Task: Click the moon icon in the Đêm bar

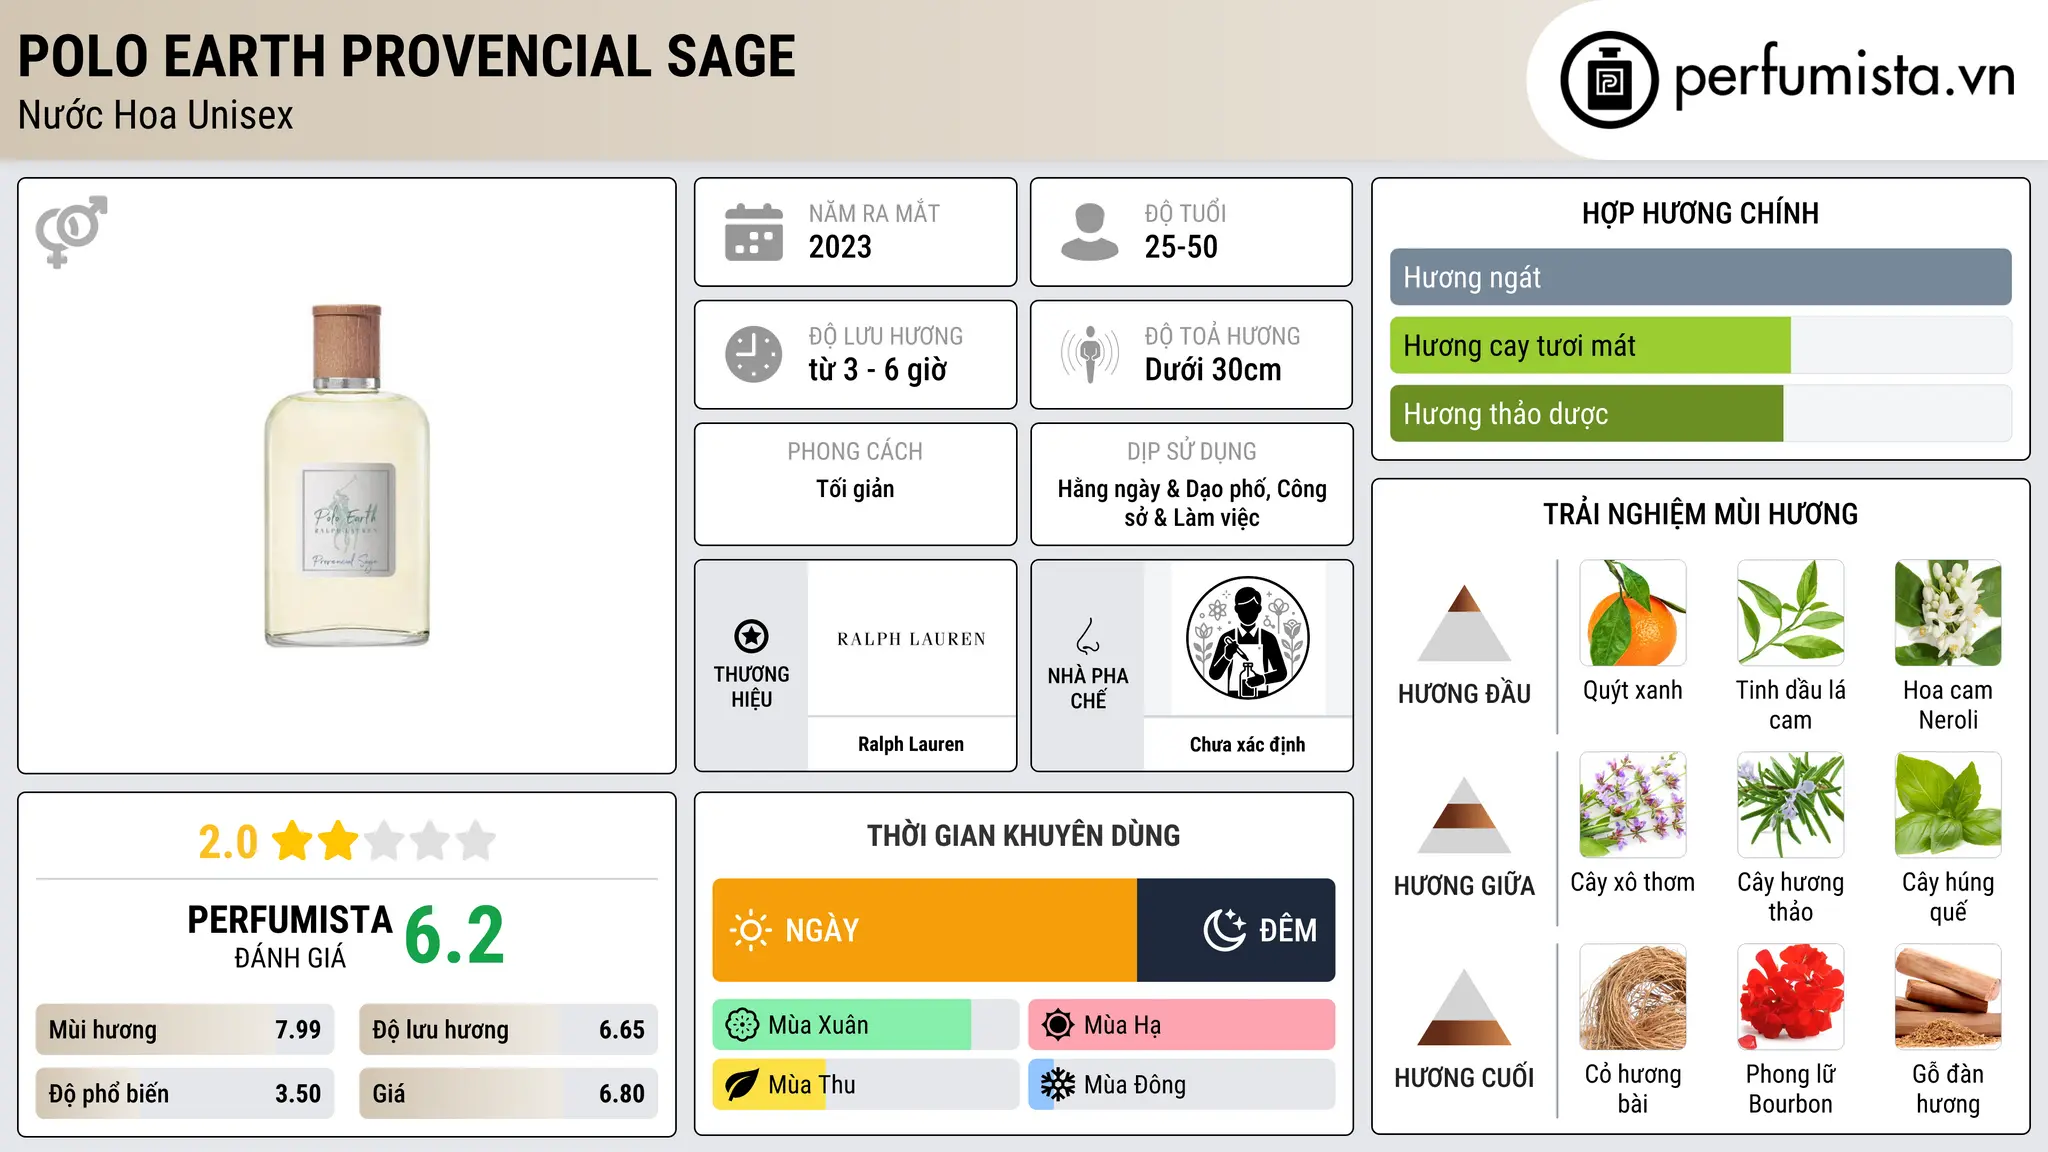Action: click(x=1225, y=930)
